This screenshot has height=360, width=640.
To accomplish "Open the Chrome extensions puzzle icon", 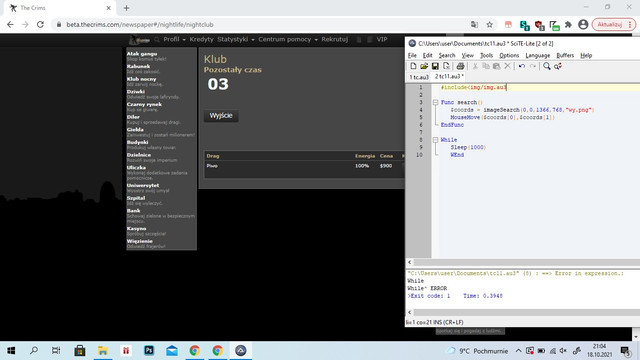I will [568, 24].
